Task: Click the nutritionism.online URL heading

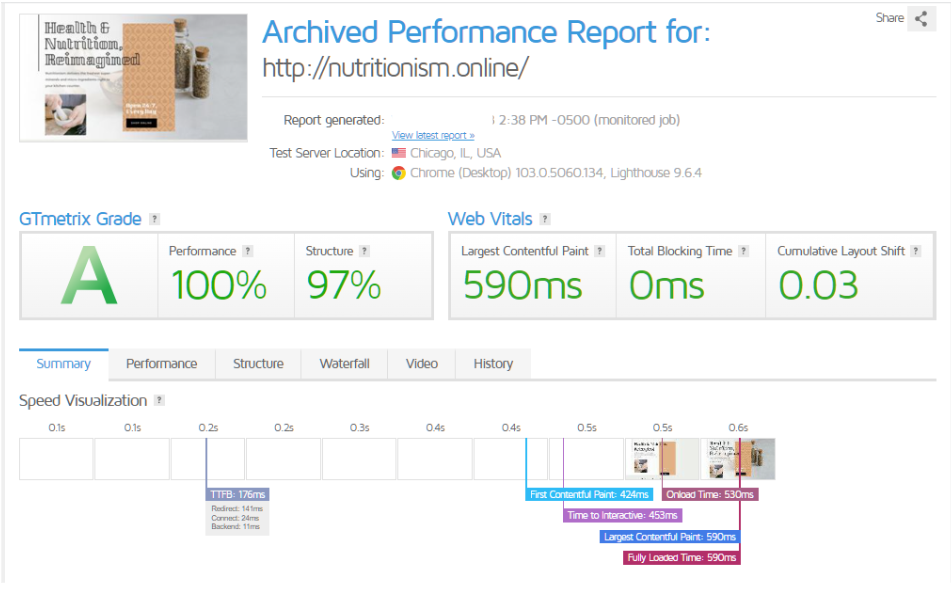Action: (x=395, y=67)
